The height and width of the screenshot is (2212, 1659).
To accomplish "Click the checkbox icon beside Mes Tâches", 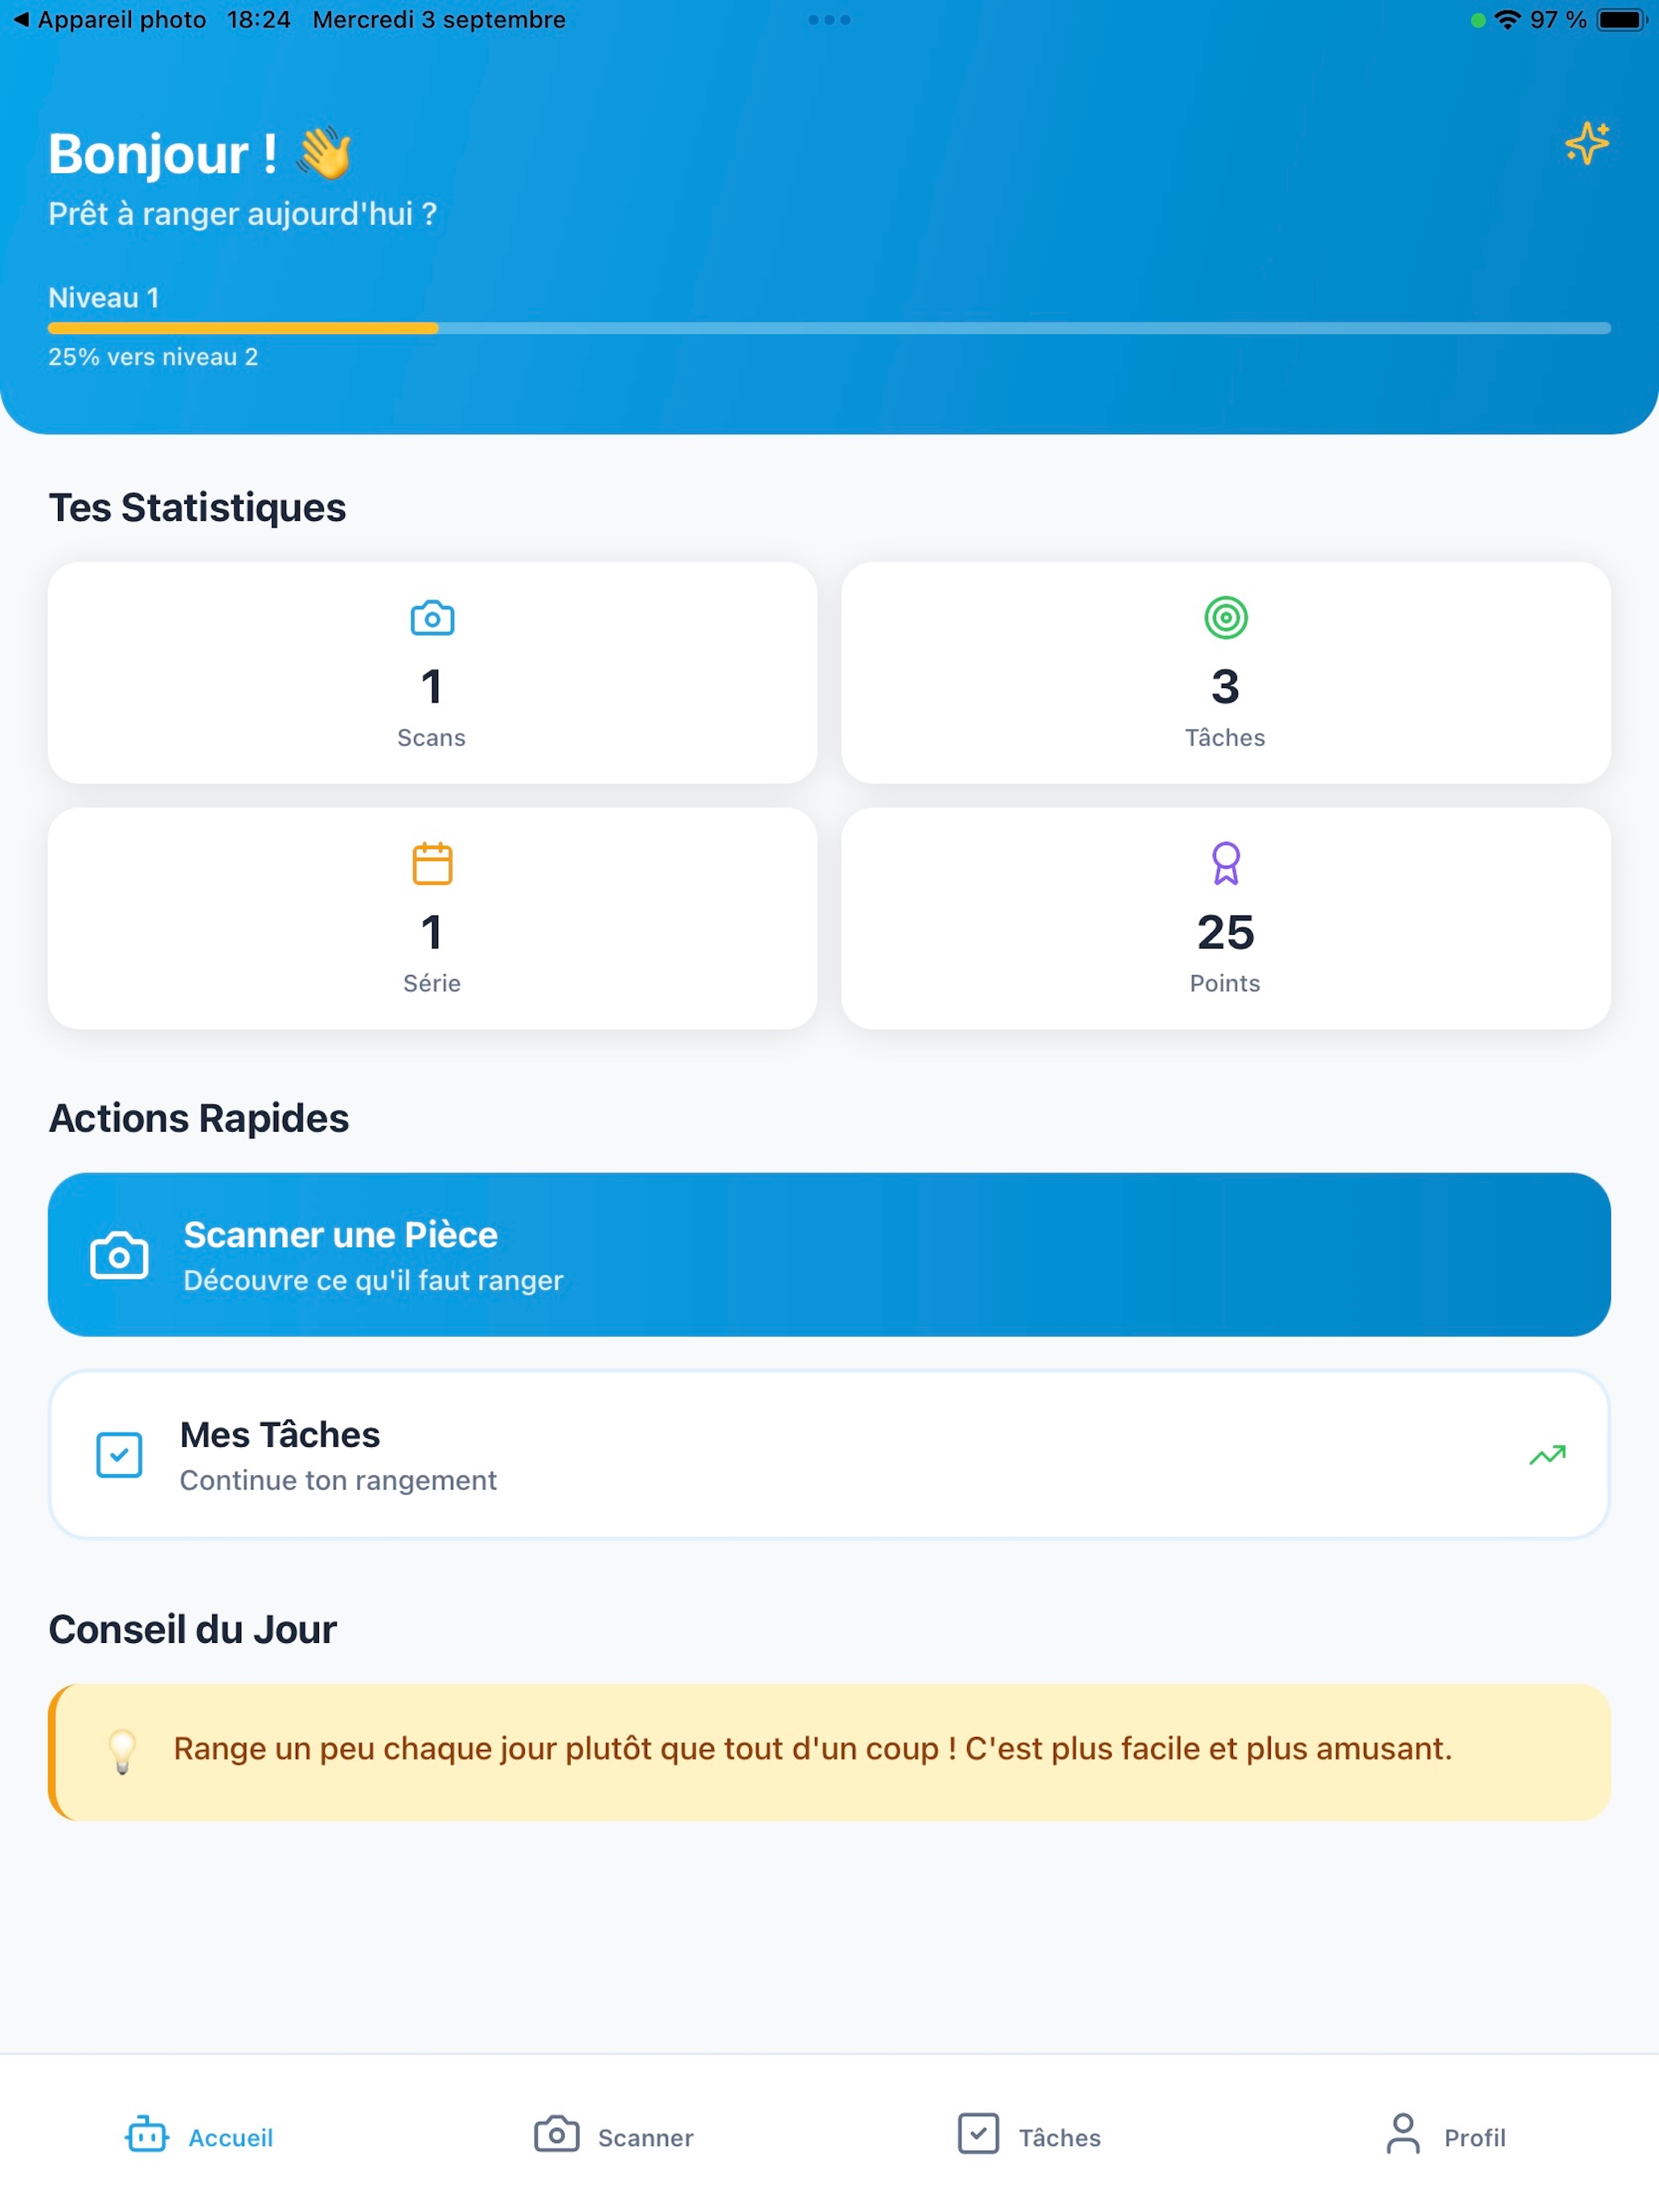I will tap(119, 1455).
